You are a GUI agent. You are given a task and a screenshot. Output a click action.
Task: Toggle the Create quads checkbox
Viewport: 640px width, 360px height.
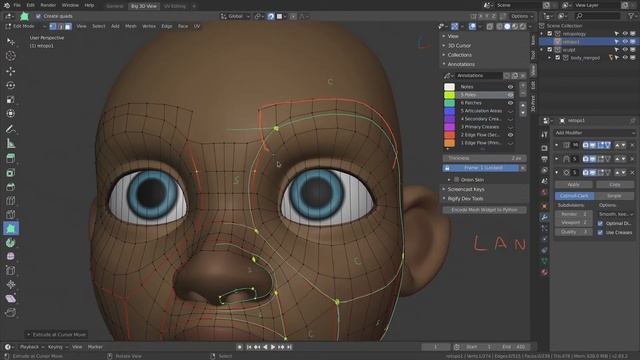[38, 16]
